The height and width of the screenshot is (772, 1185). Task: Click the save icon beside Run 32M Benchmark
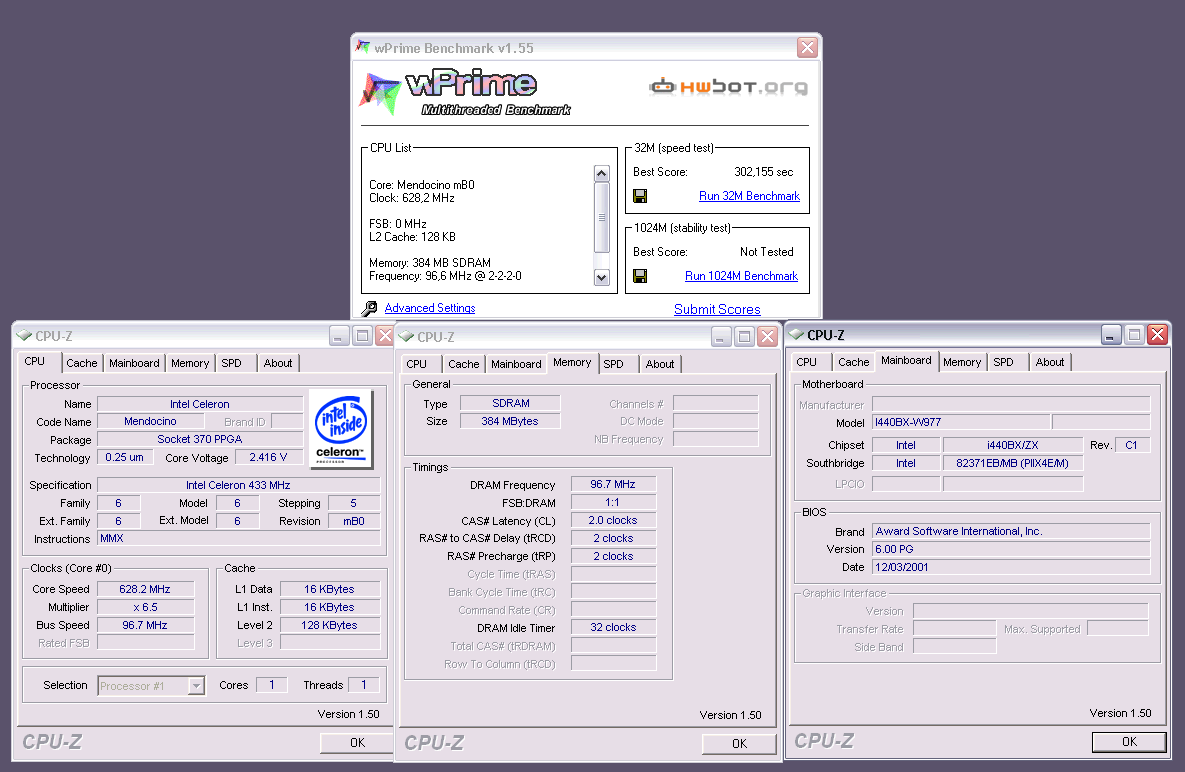pos(640,196)
